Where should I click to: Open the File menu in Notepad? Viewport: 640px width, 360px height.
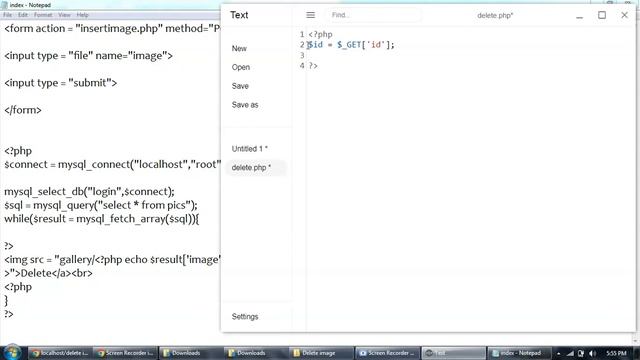click(7, 15)
